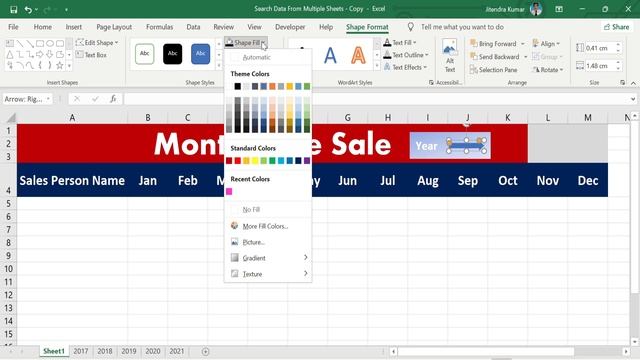Open the Rotate dropdown

tap(548, 70)
